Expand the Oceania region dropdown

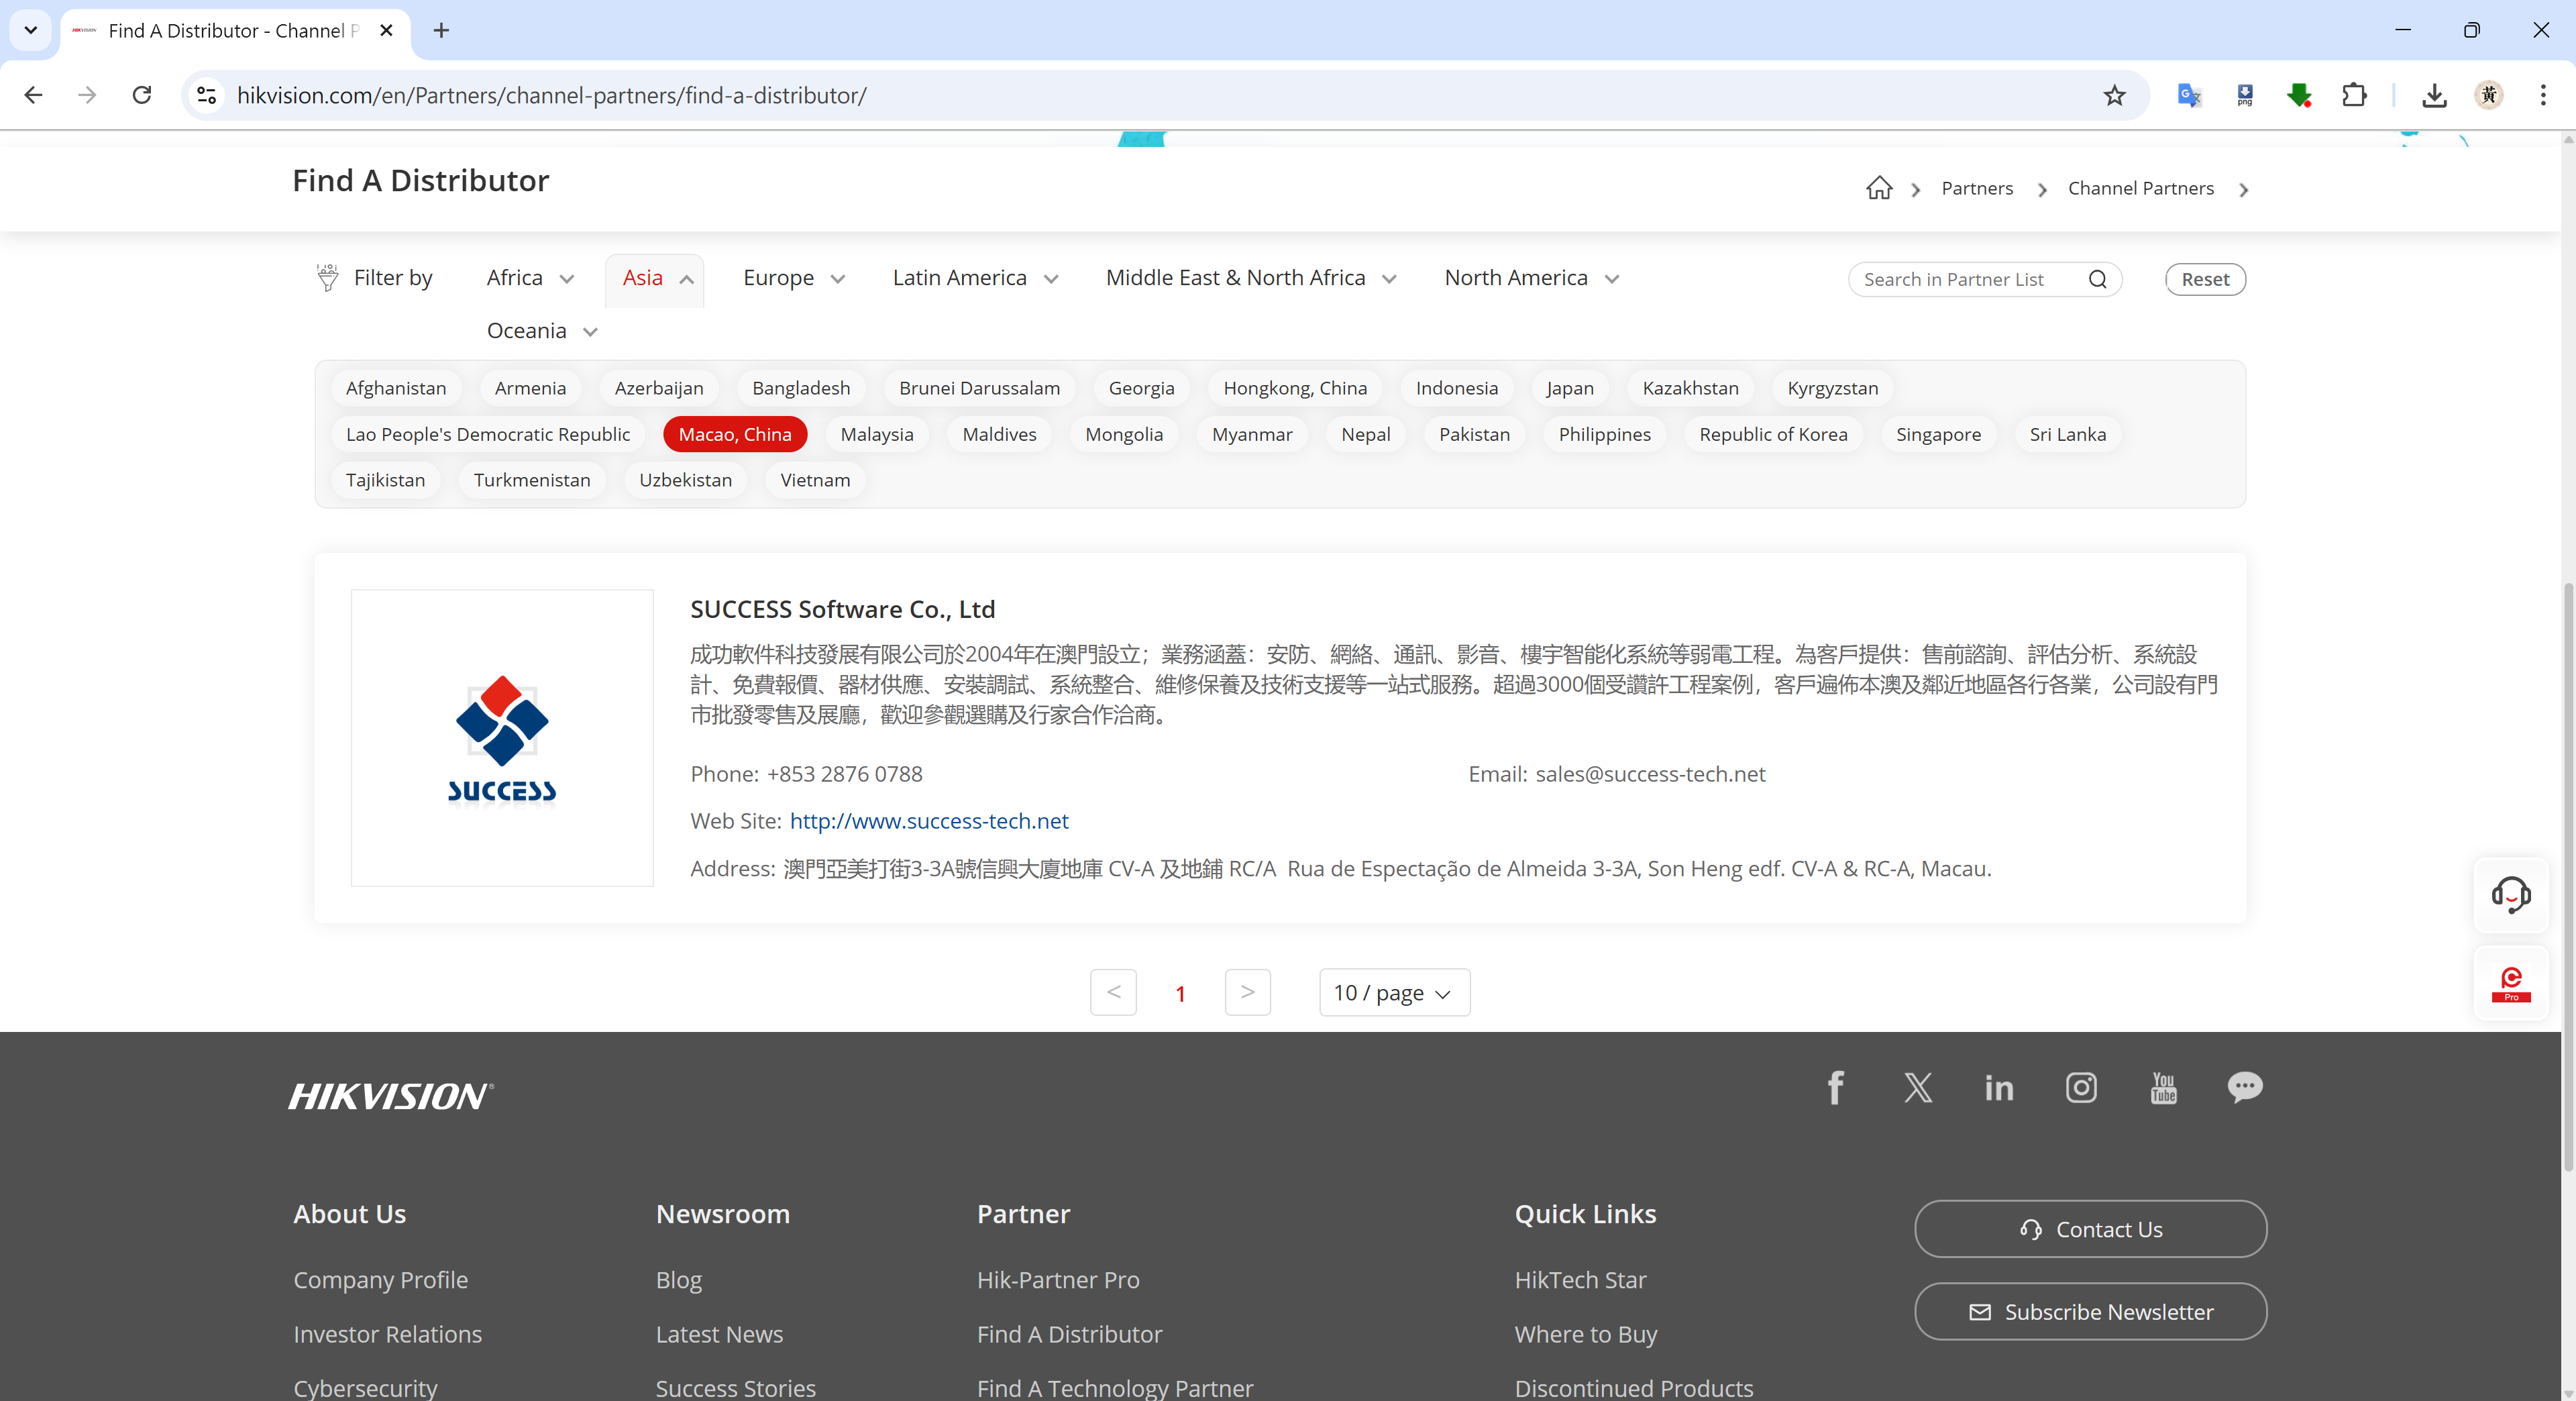(x=541, y=331)
